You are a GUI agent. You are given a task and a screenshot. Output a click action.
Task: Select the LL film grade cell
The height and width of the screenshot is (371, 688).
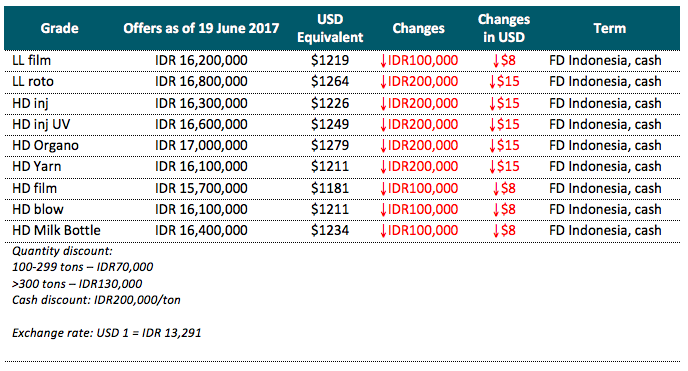32,61
